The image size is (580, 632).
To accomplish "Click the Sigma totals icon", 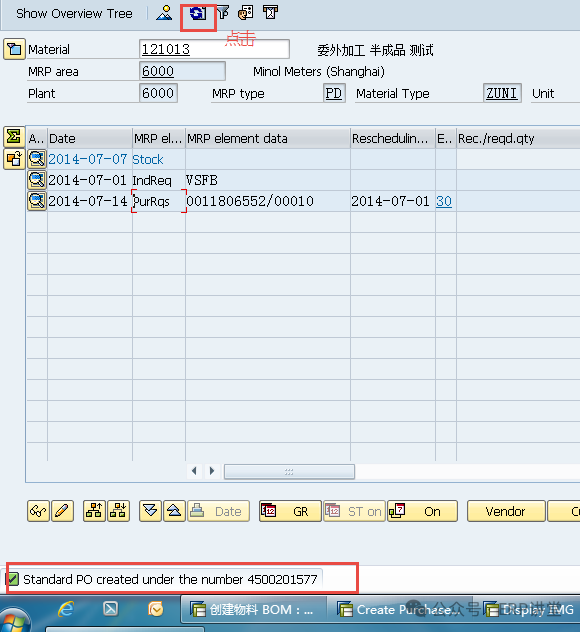I will pos(14,137).
